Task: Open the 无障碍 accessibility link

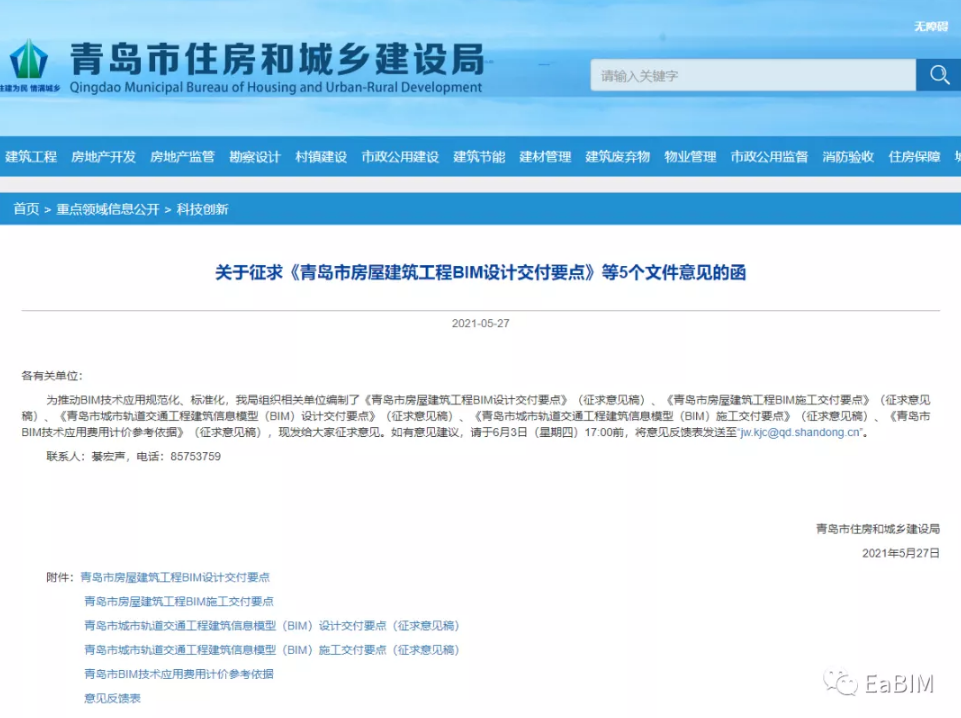Action: coord(930,26)
